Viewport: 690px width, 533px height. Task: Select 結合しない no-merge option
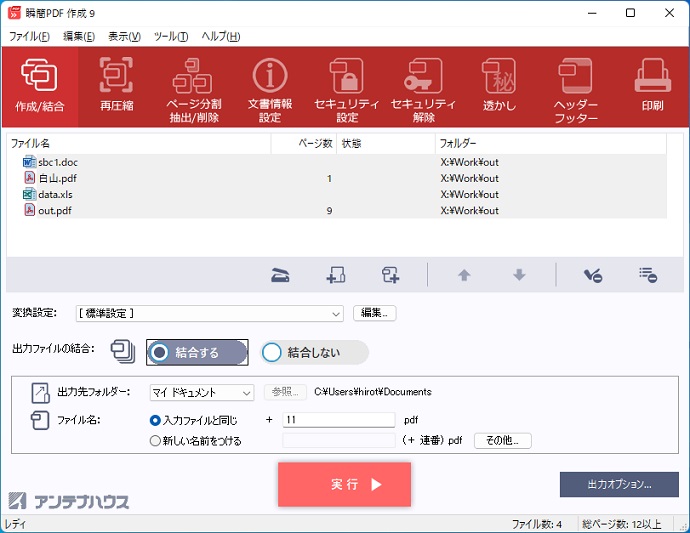pos(314,352)
